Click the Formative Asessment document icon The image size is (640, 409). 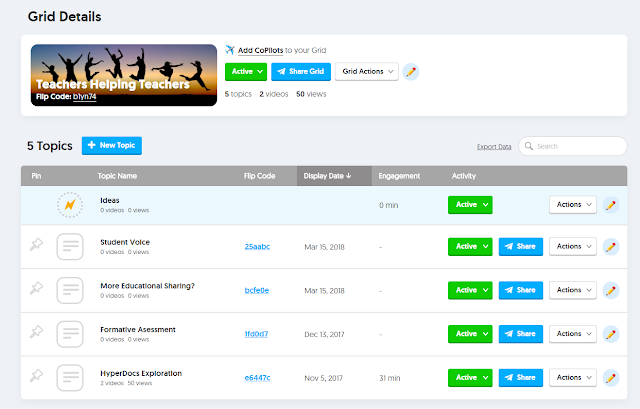pos(70,334)
